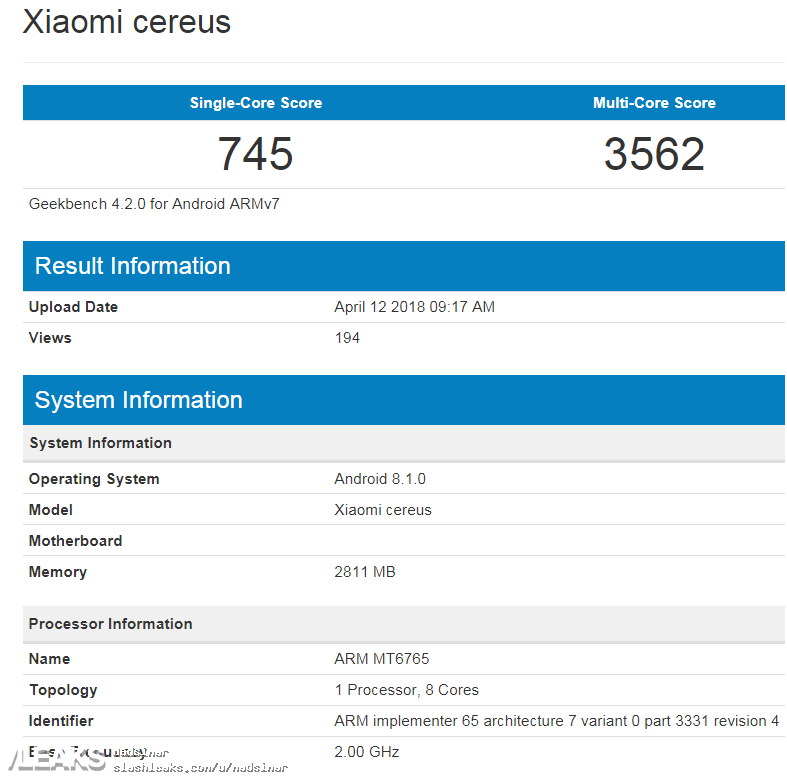Select the Single-Core Score header
Viewport: 787px width, 777px height.
click(256, 102)
